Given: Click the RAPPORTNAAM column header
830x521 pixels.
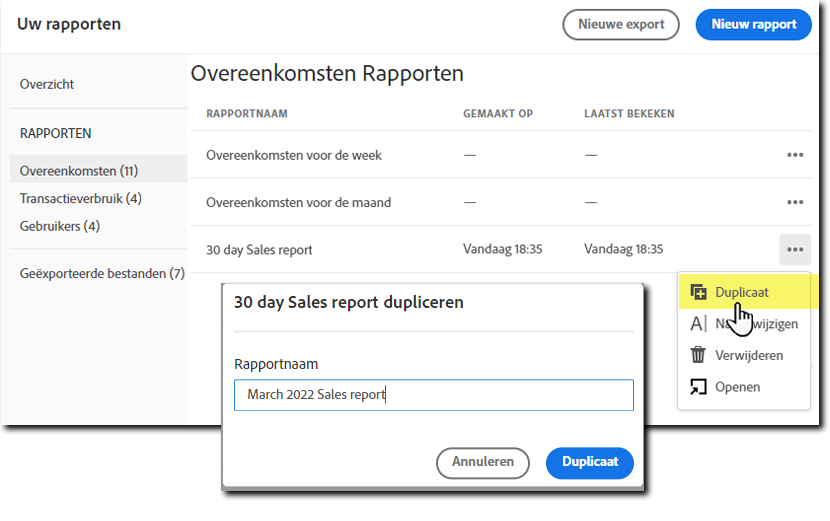Looking at the screenshot, I should click(x=247, y=113).
